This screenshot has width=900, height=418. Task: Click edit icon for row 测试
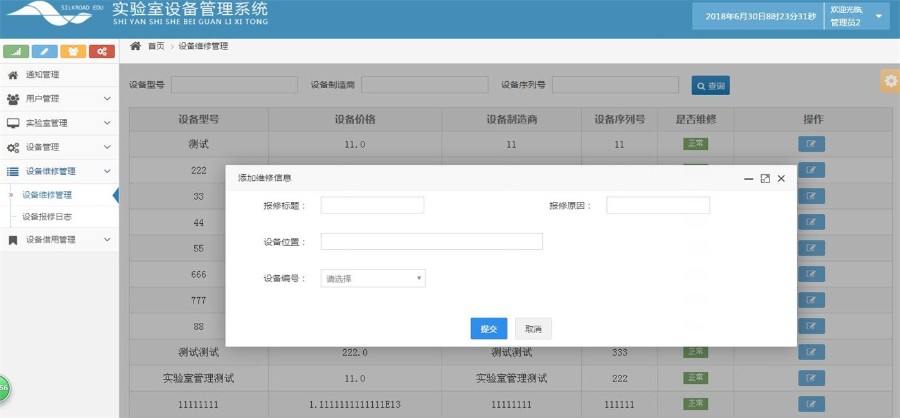(x=811, y=144)
